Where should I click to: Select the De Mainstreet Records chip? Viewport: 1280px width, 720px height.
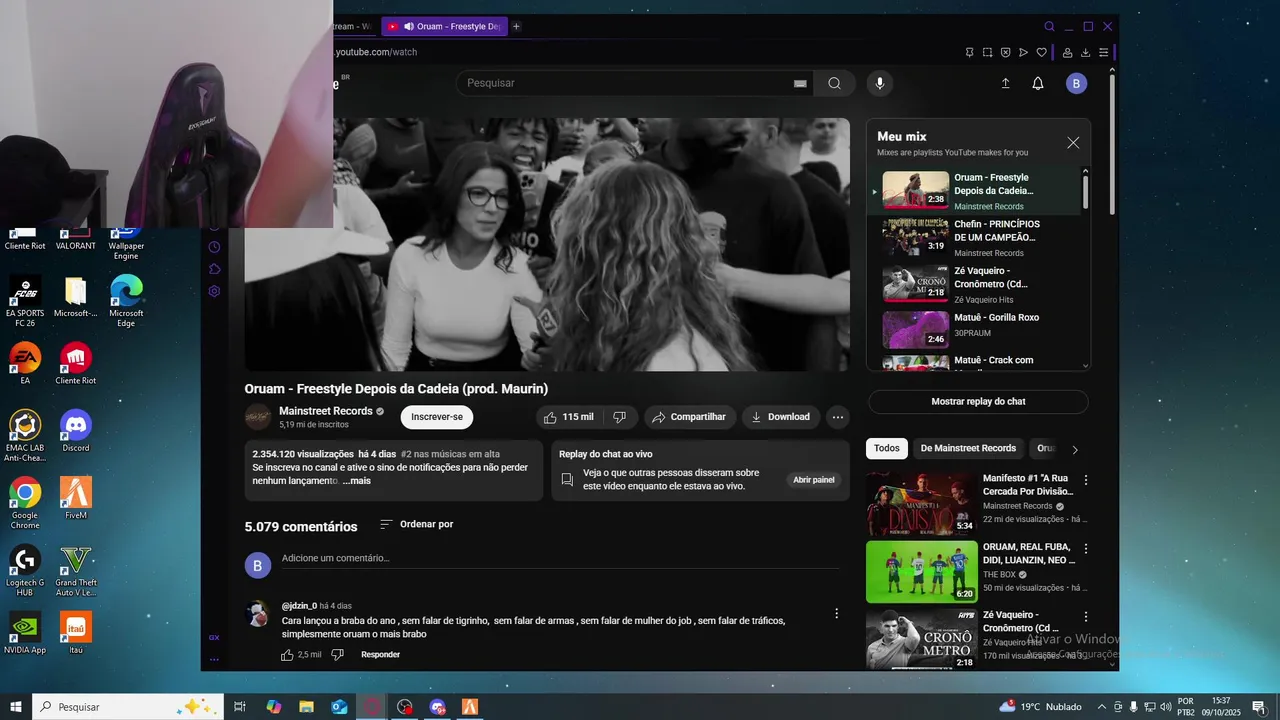coord(968,449)
